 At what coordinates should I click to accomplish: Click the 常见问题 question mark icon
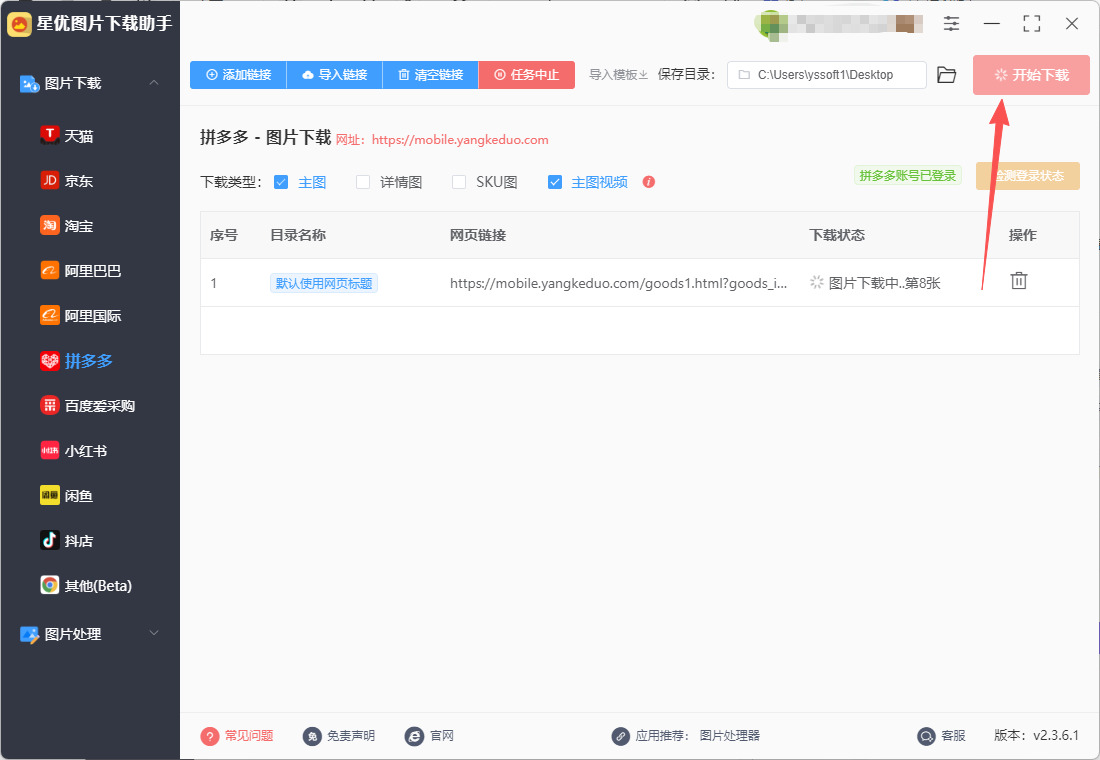click(x=210, y=736)
